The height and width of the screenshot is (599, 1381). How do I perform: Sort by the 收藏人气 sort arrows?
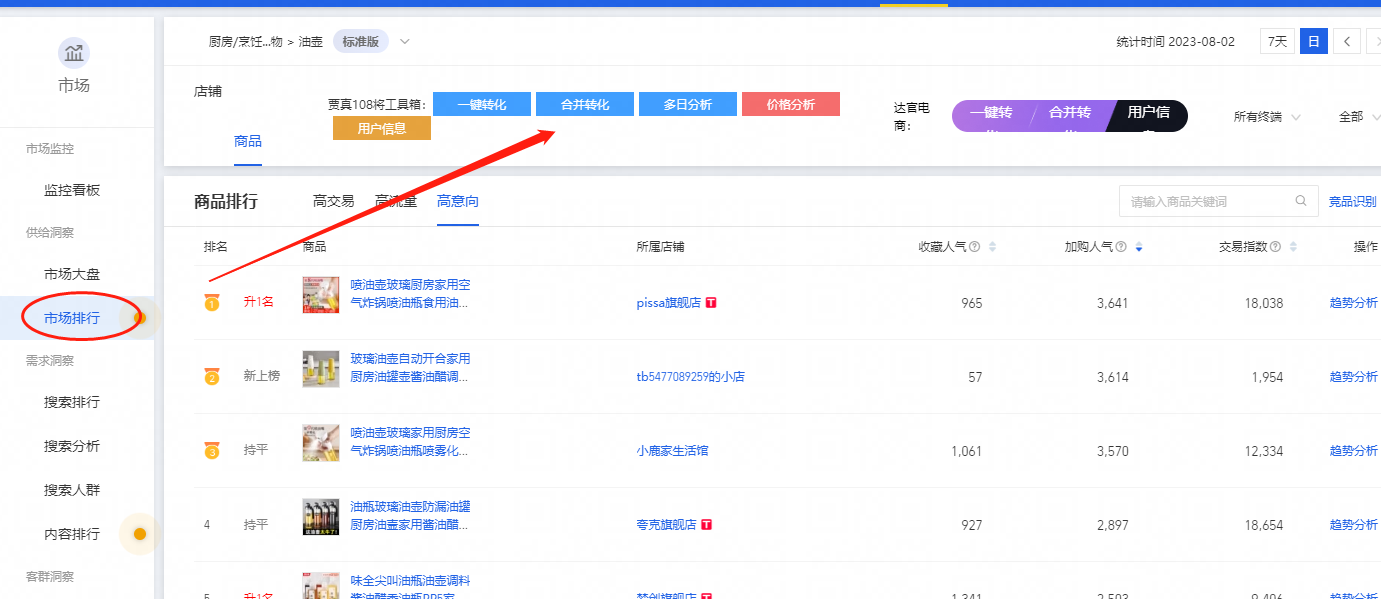tap(991, 247)
